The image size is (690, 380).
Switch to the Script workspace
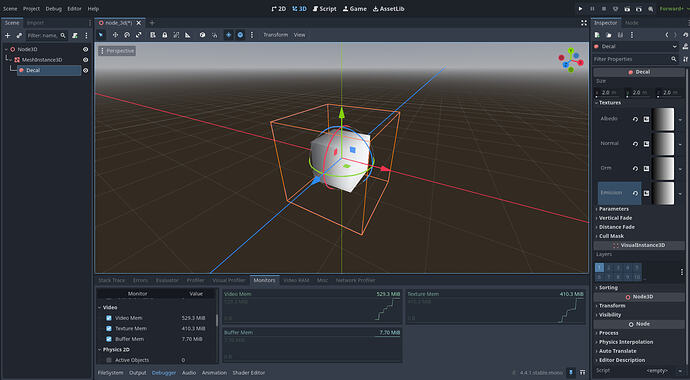tap(325, 9)
